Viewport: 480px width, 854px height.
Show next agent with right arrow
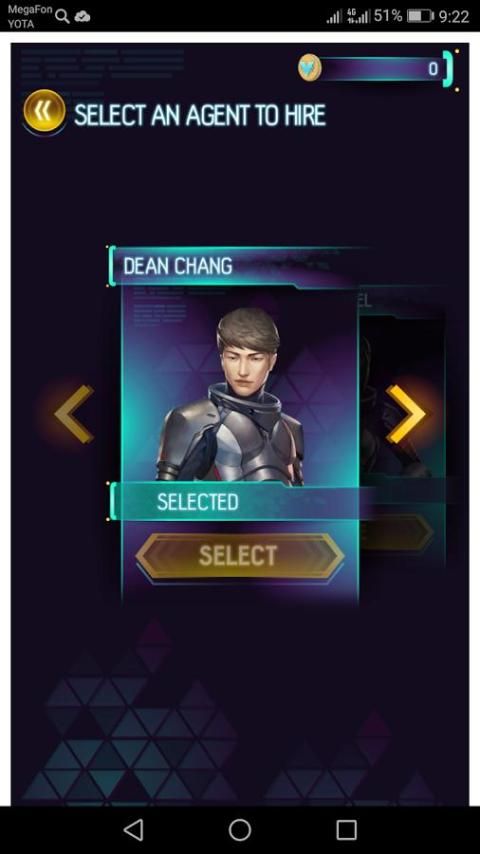click(405, 414)
